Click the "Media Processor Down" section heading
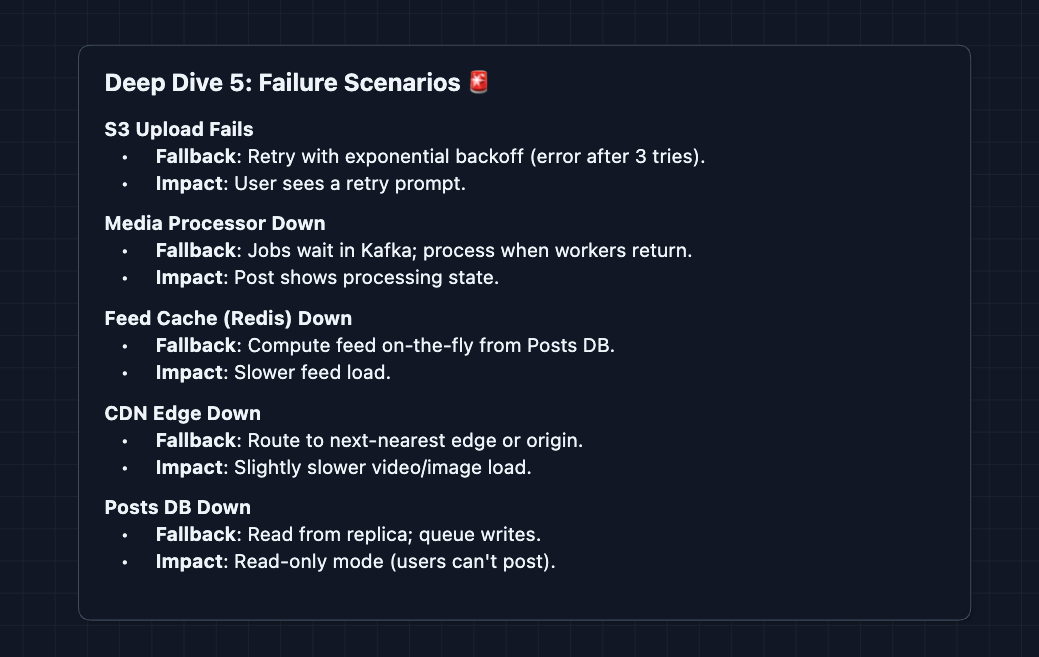The image size is (1039, 657). click(215, 223)
